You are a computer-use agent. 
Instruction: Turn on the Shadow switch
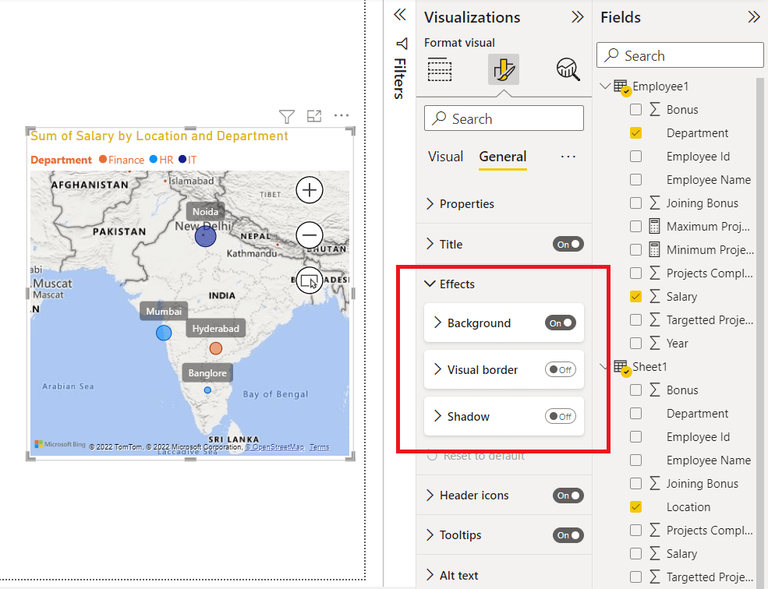pos(560,417)
